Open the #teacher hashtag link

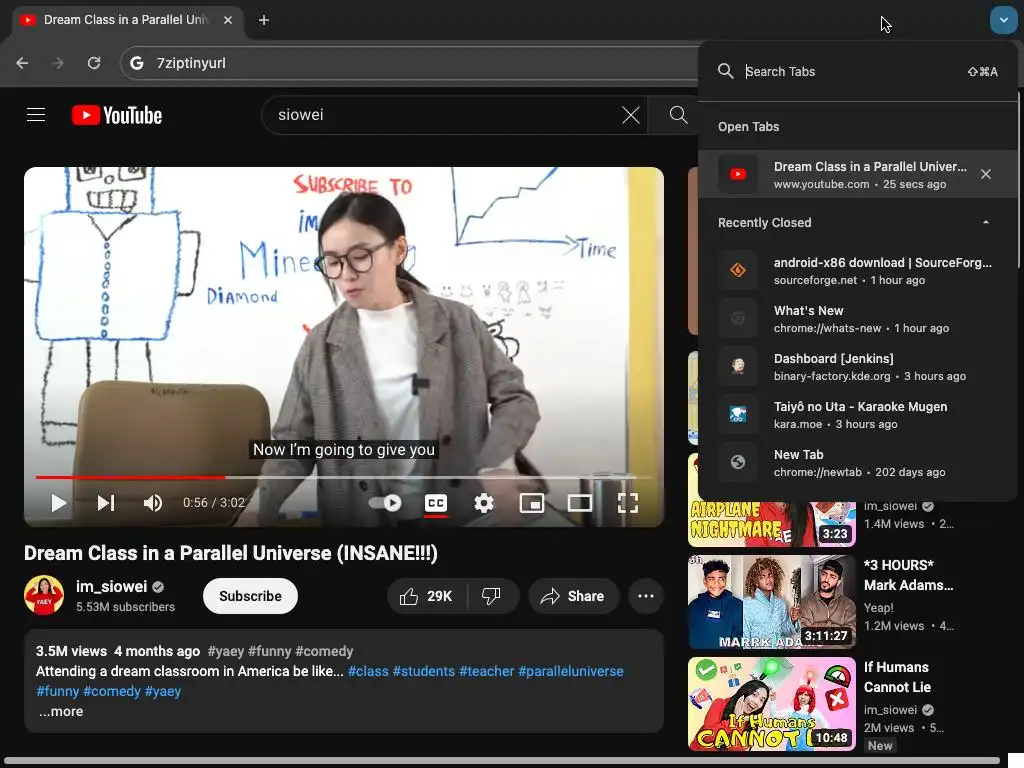[487, 671]
